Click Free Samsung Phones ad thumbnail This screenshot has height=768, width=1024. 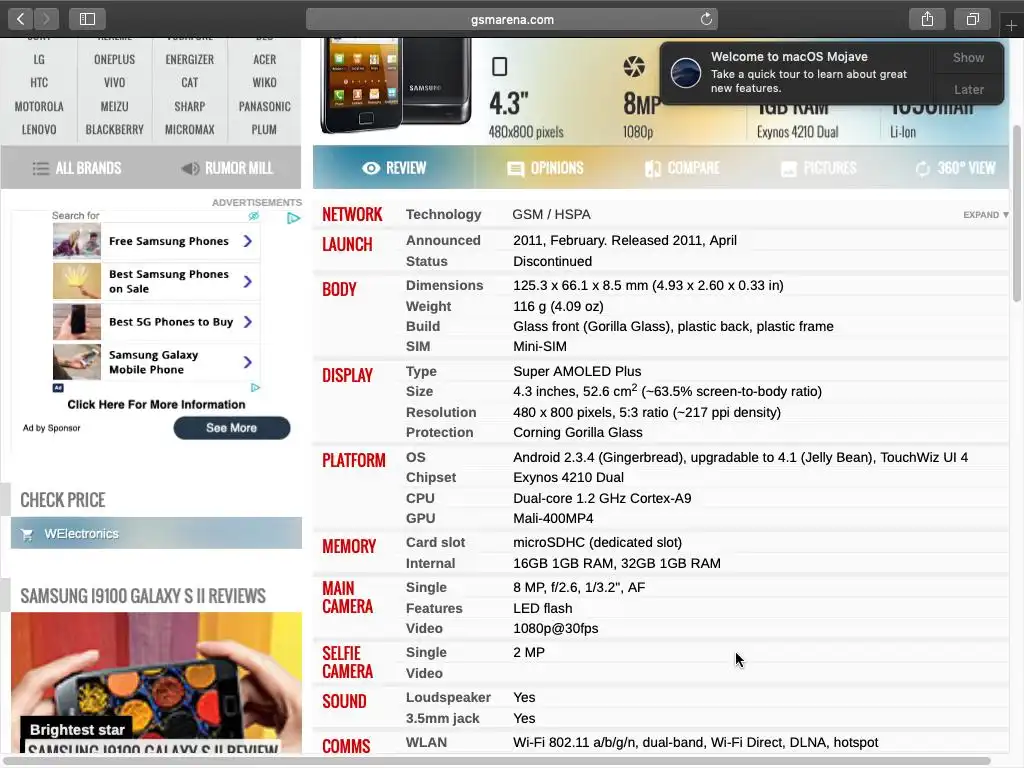point(77,241)
